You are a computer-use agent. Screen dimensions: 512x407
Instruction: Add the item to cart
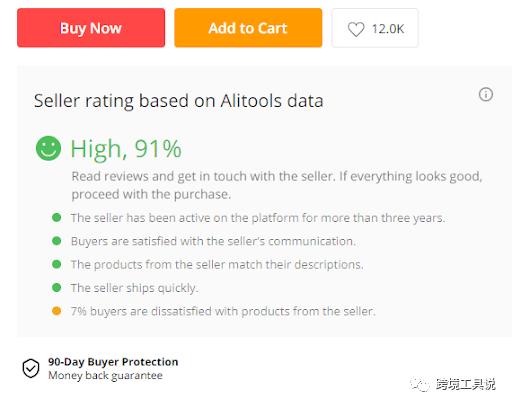tap(248, 28)
